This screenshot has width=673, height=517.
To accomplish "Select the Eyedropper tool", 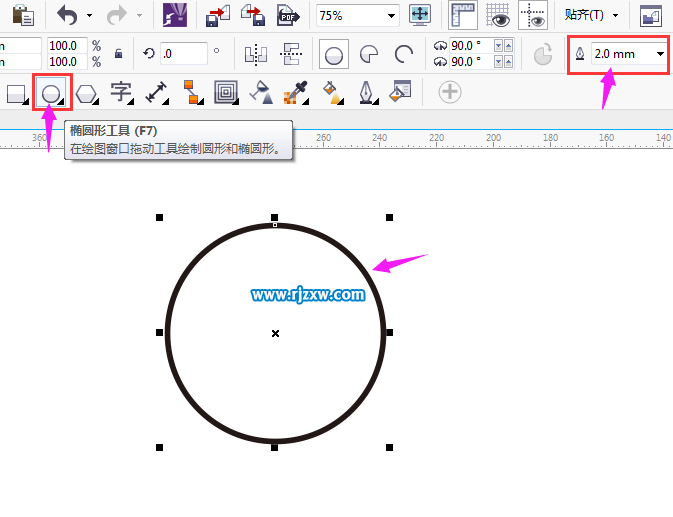I will click(x=296, y=93).
